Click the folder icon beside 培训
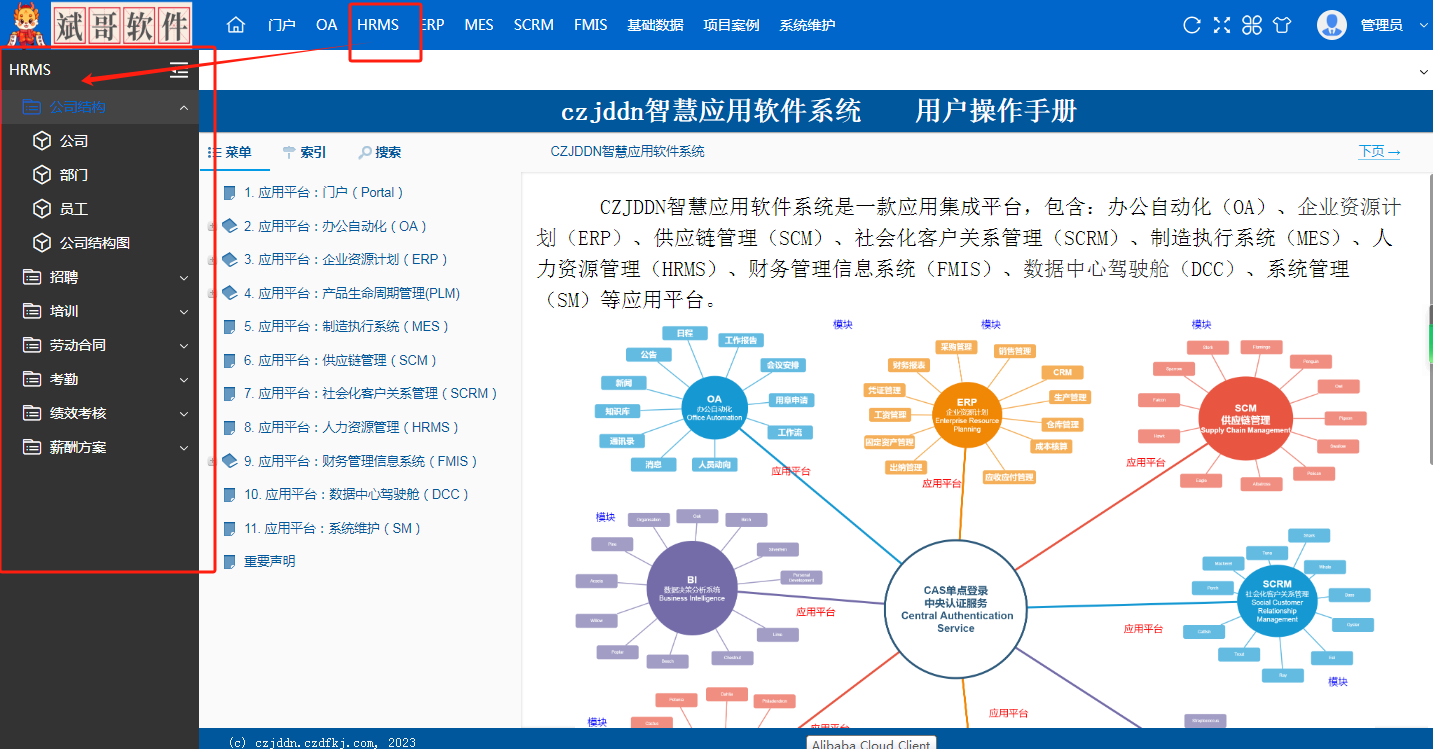The height and width of the screenshot is (749, 1433). 32,311
